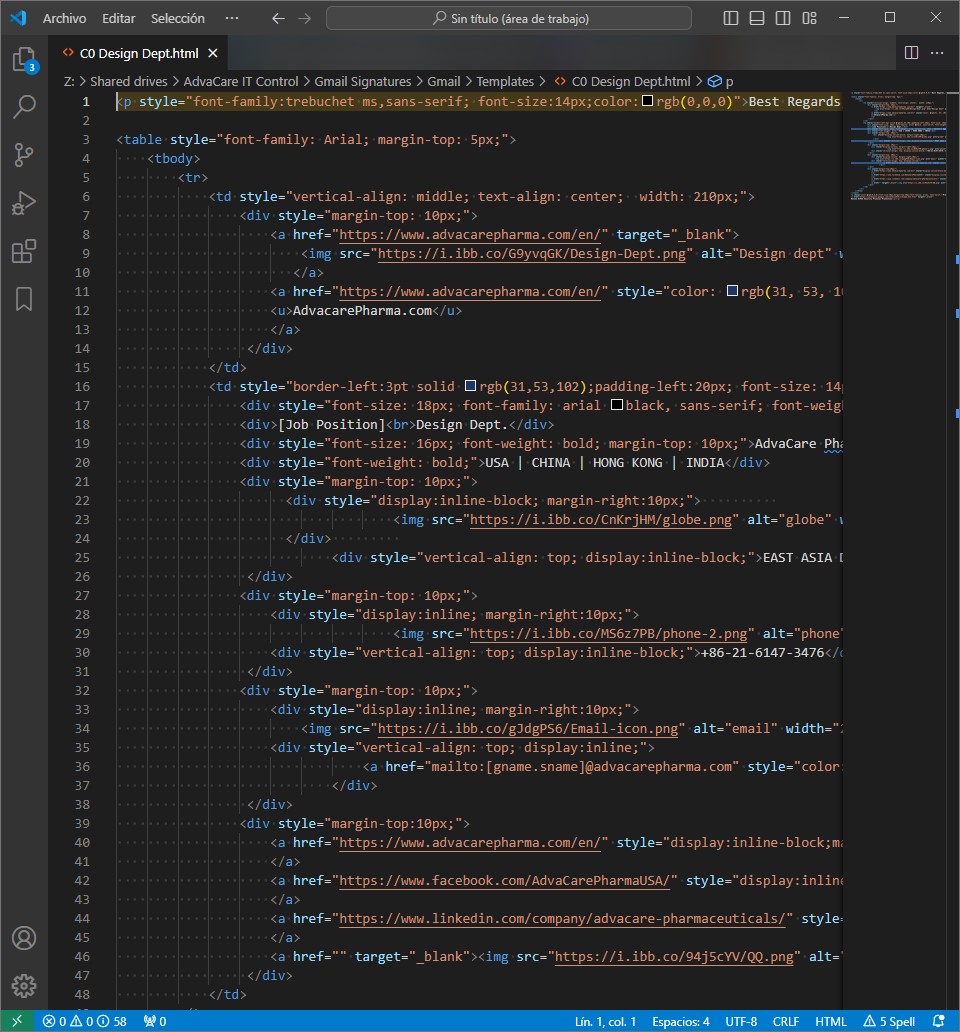Click the Design-Dept.png image URL on line 9
Viewport: 960px width, 1032px height.
pyautogui.click(x=532, y=254)
